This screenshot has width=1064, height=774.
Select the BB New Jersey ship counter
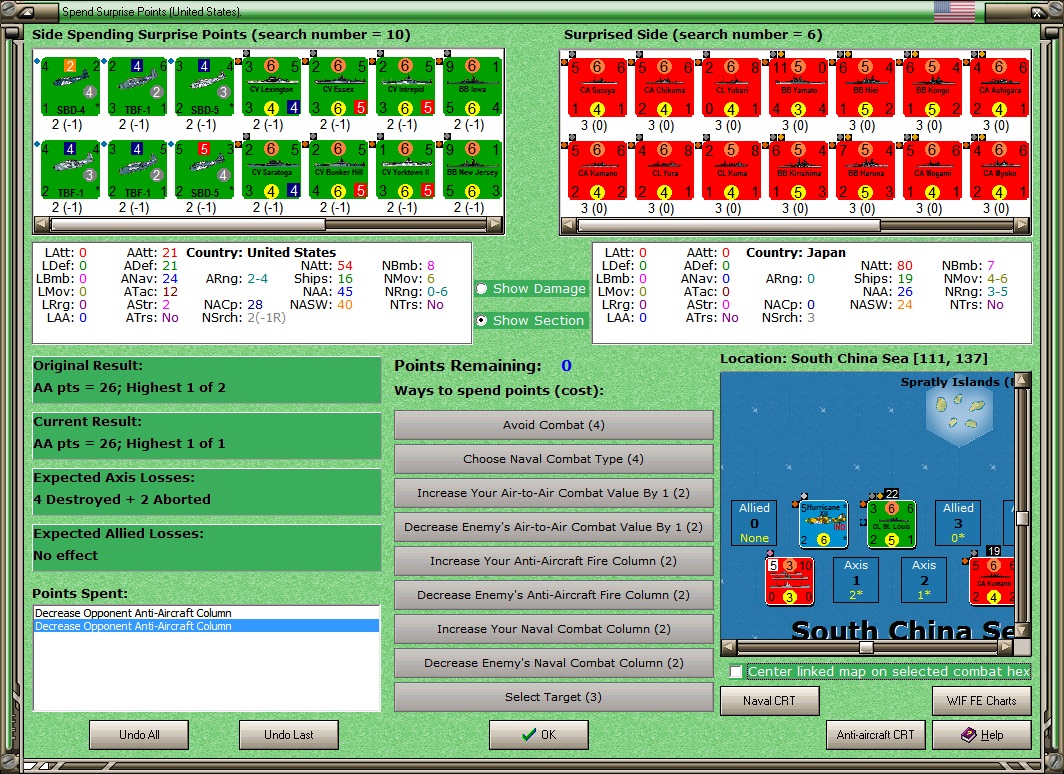(x=472, y=170)
